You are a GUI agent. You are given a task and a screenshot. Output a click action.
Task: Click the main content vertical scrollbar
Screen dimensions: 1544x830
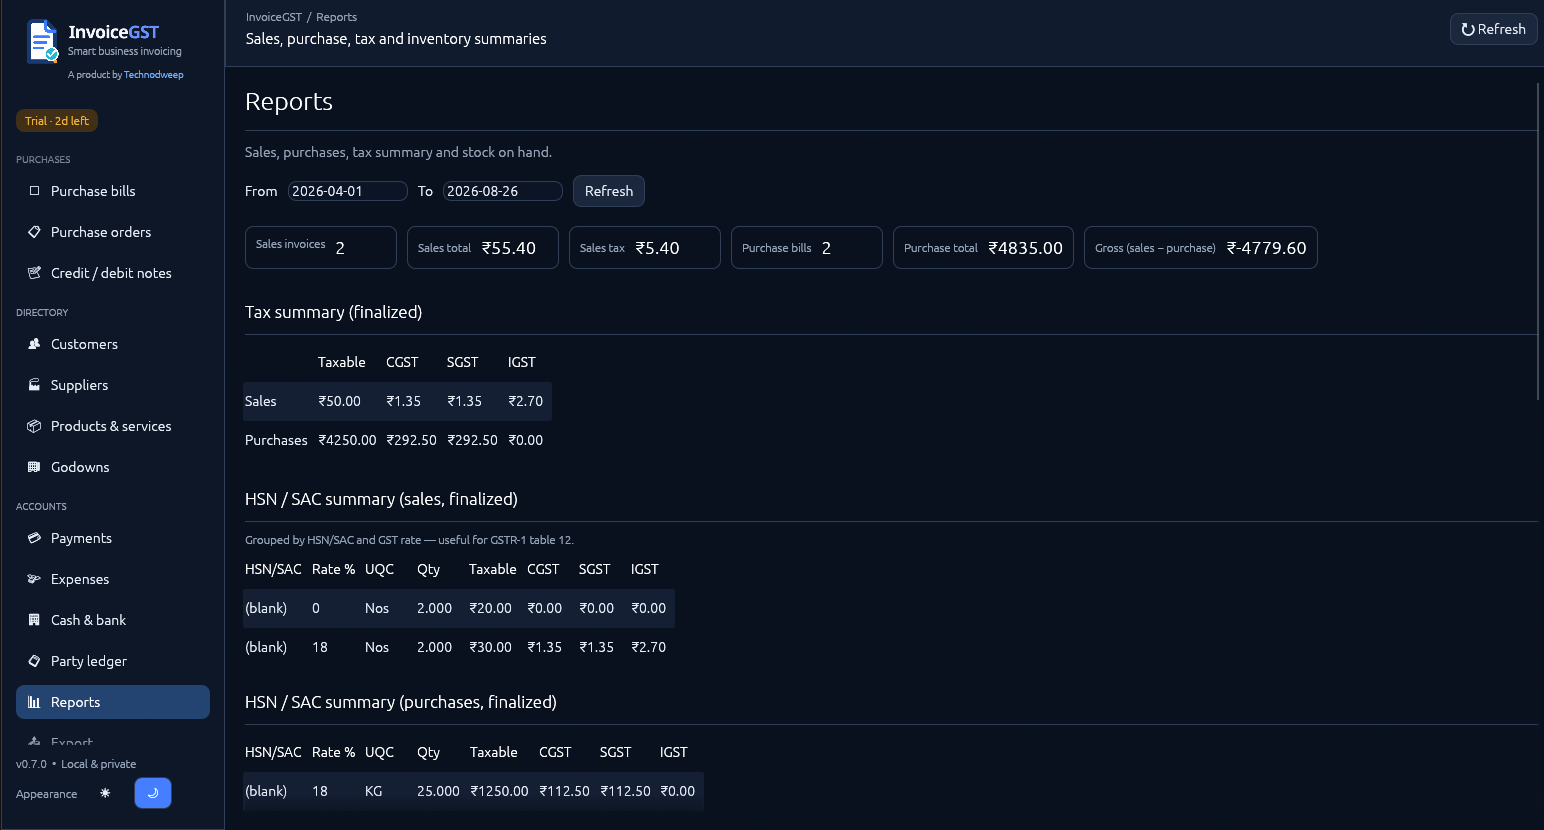coord(1539,240)
